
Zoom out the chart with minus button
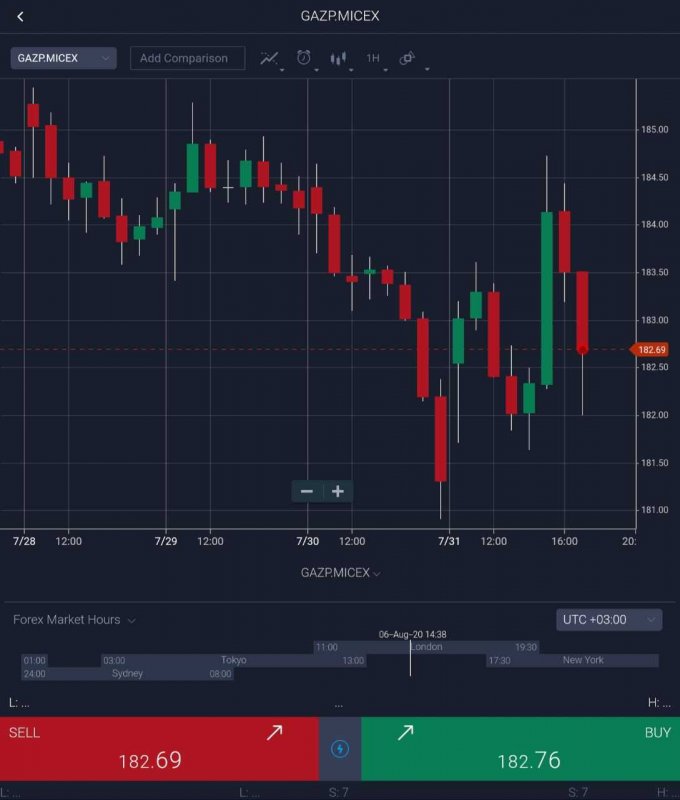307,491
